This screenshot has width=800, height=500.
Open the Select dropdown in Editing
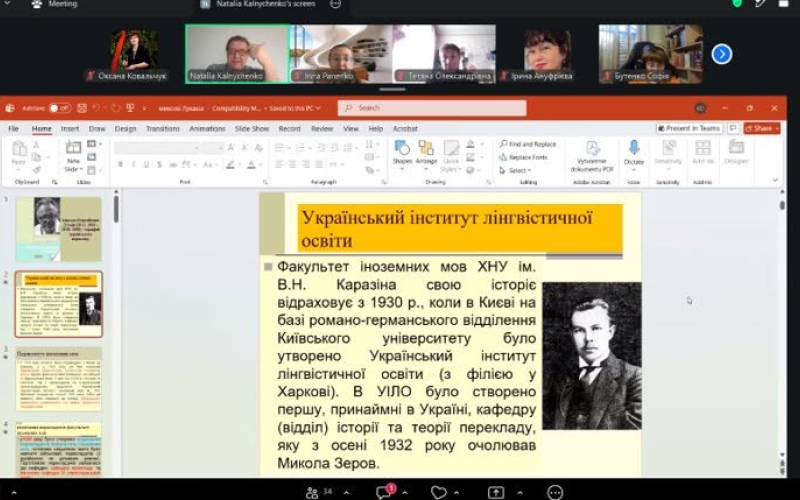pyautogui.click(x=515, y=170)
